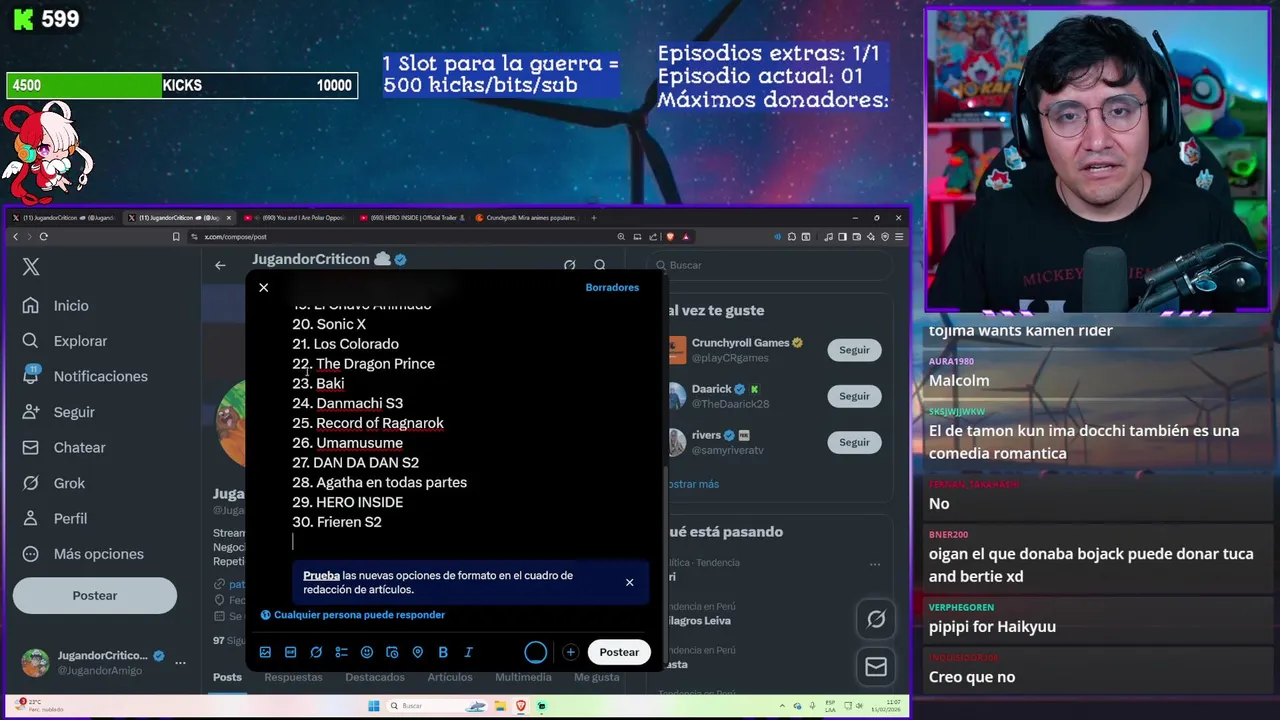Open Brave Shields lion icon
Screen dimensions: 1280x720
(x=670, y=237)
